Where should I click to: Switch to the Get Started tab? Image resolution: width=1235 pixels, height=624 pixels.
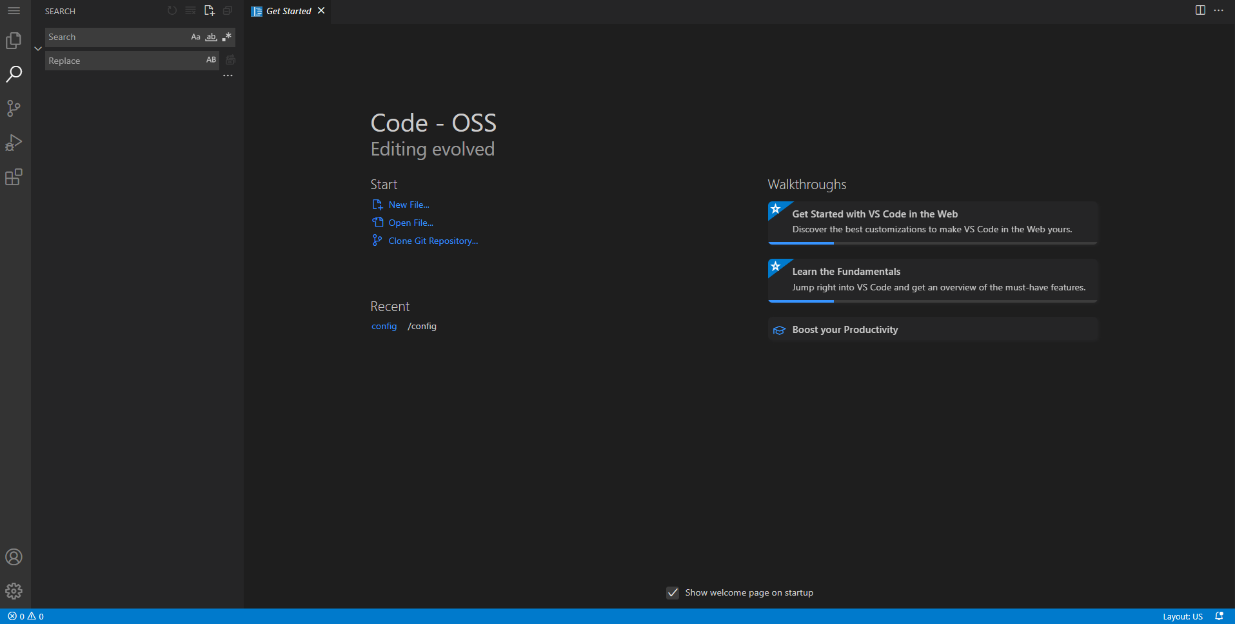pos(289,11)
